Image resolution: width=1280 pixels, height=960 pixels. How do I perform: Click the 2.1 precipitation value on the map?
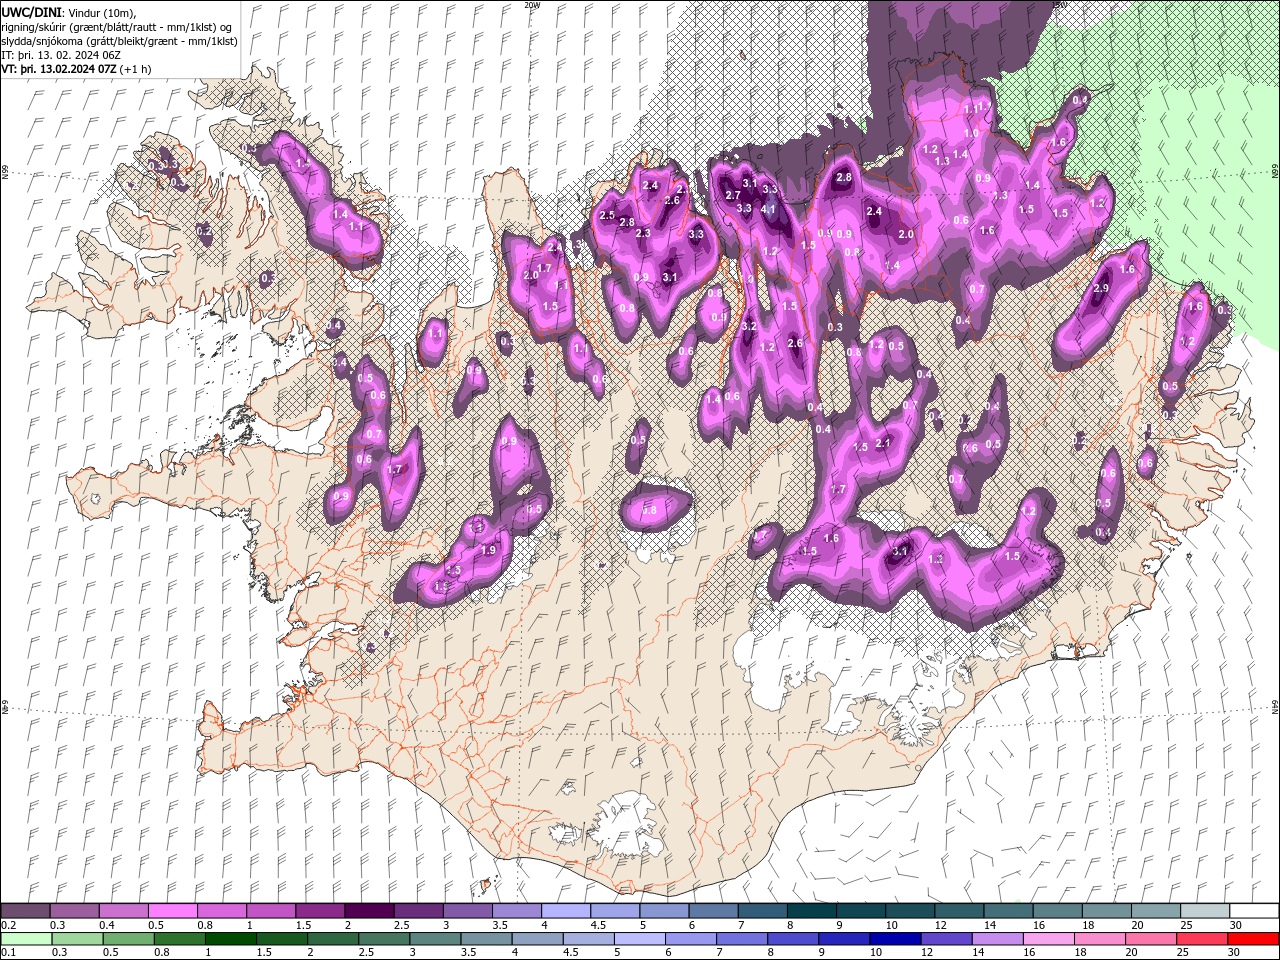coord(883,443)
